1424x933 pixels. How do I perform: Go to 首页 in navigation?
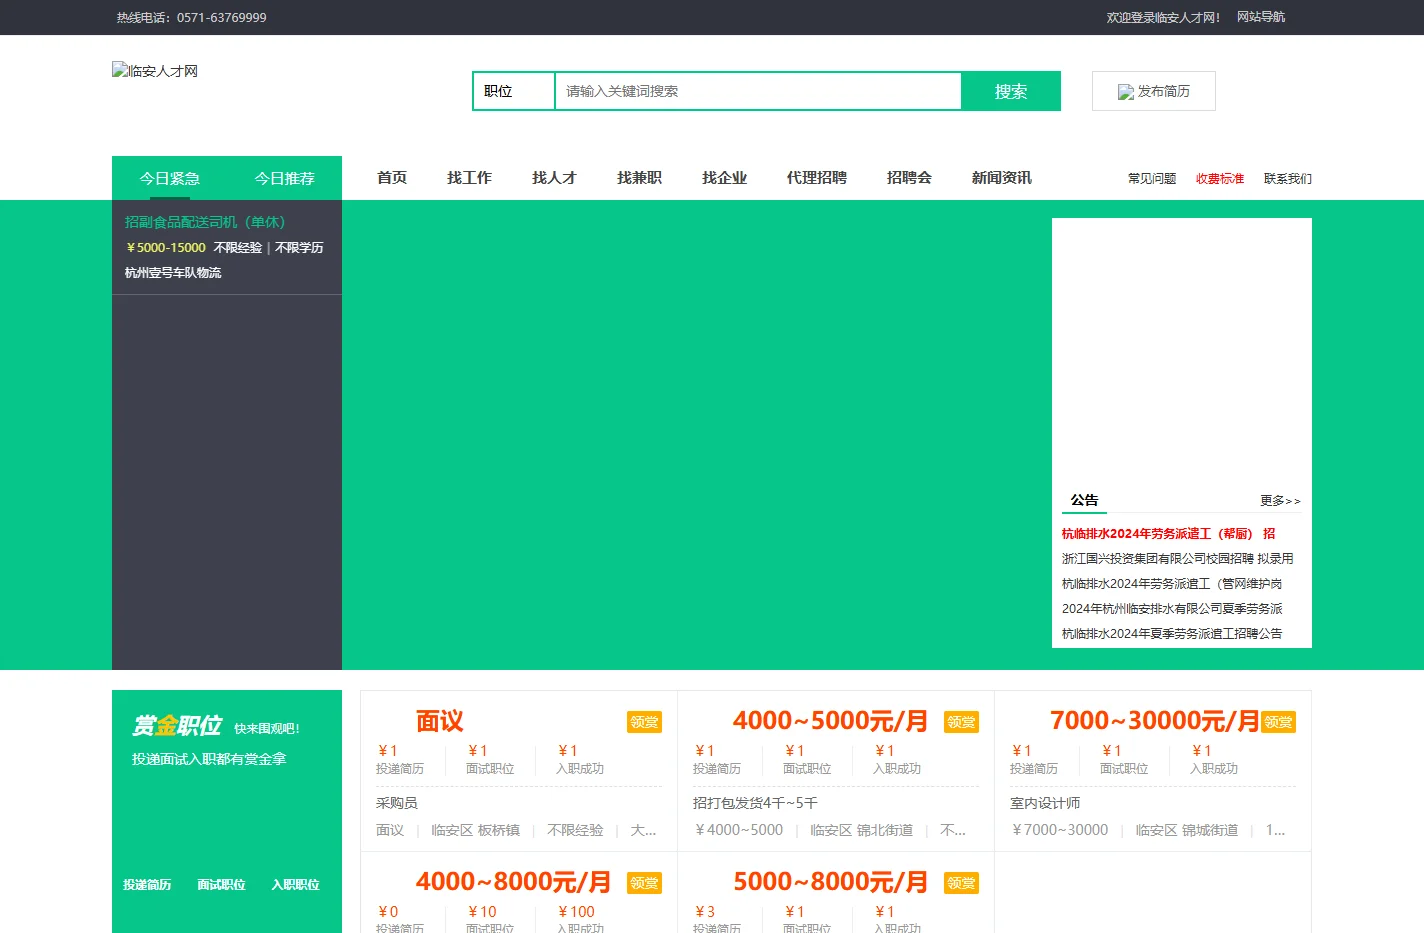392,177
